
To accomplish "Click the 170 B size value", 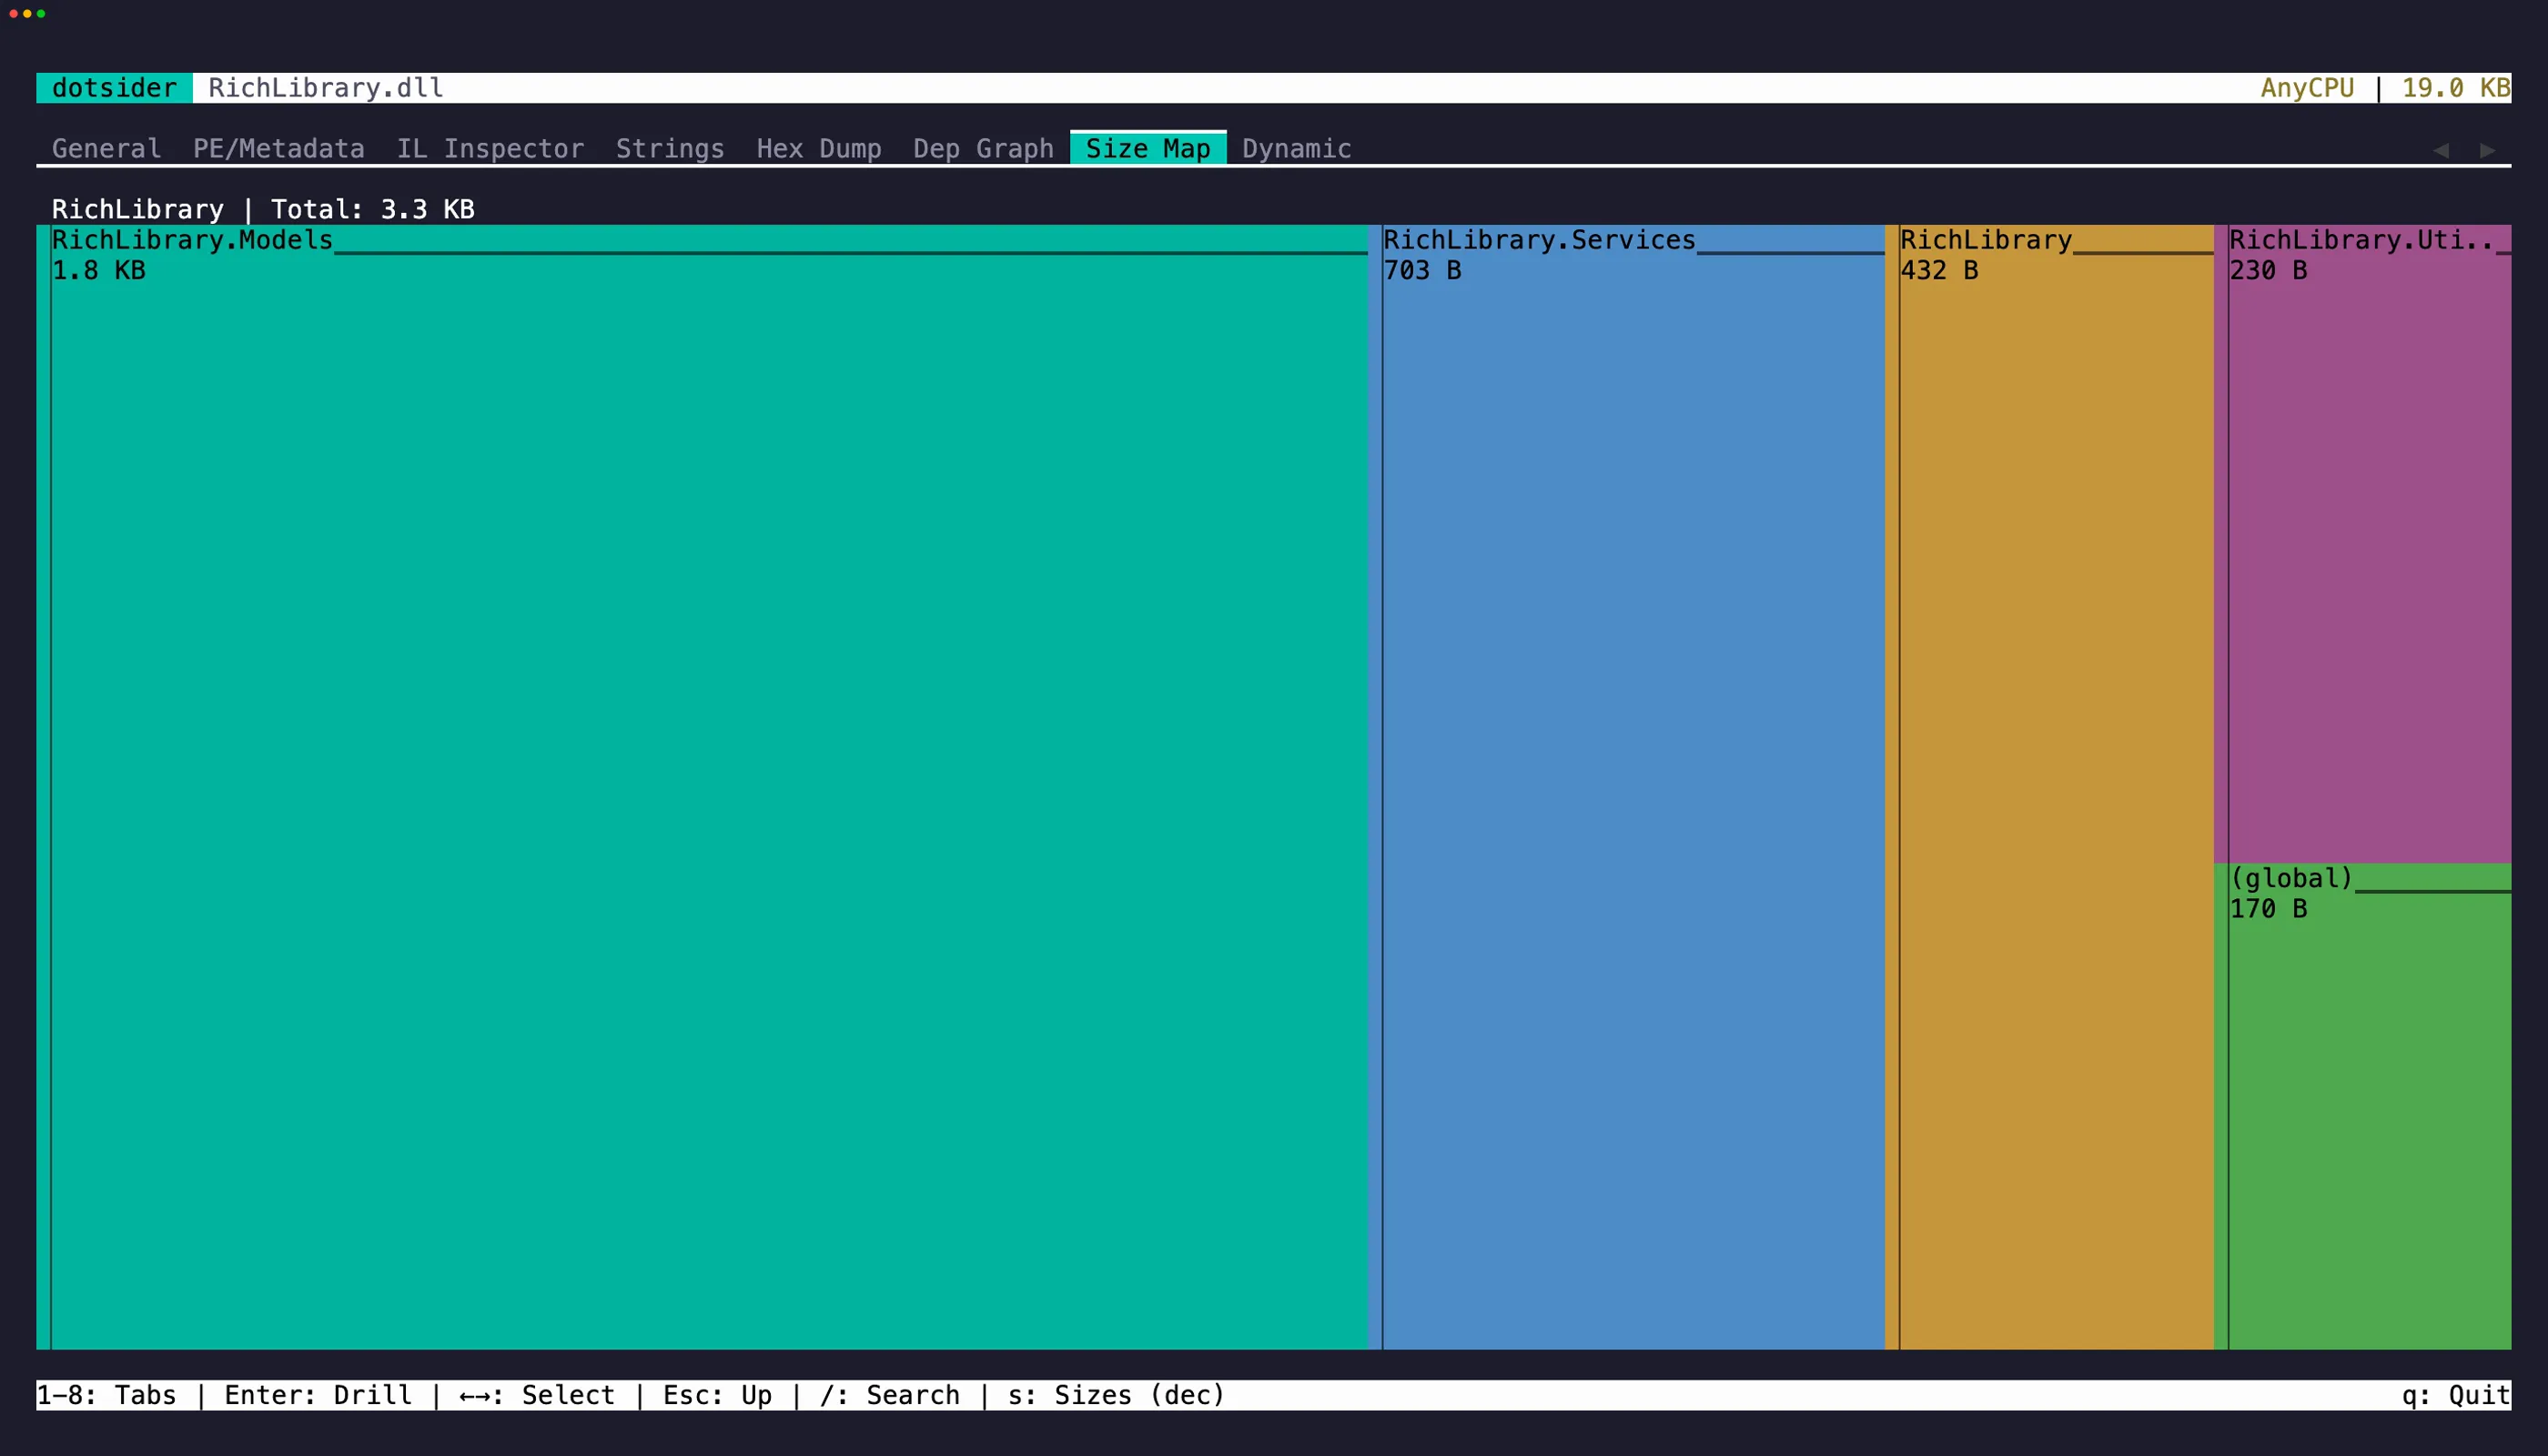I will [2268, 908].
